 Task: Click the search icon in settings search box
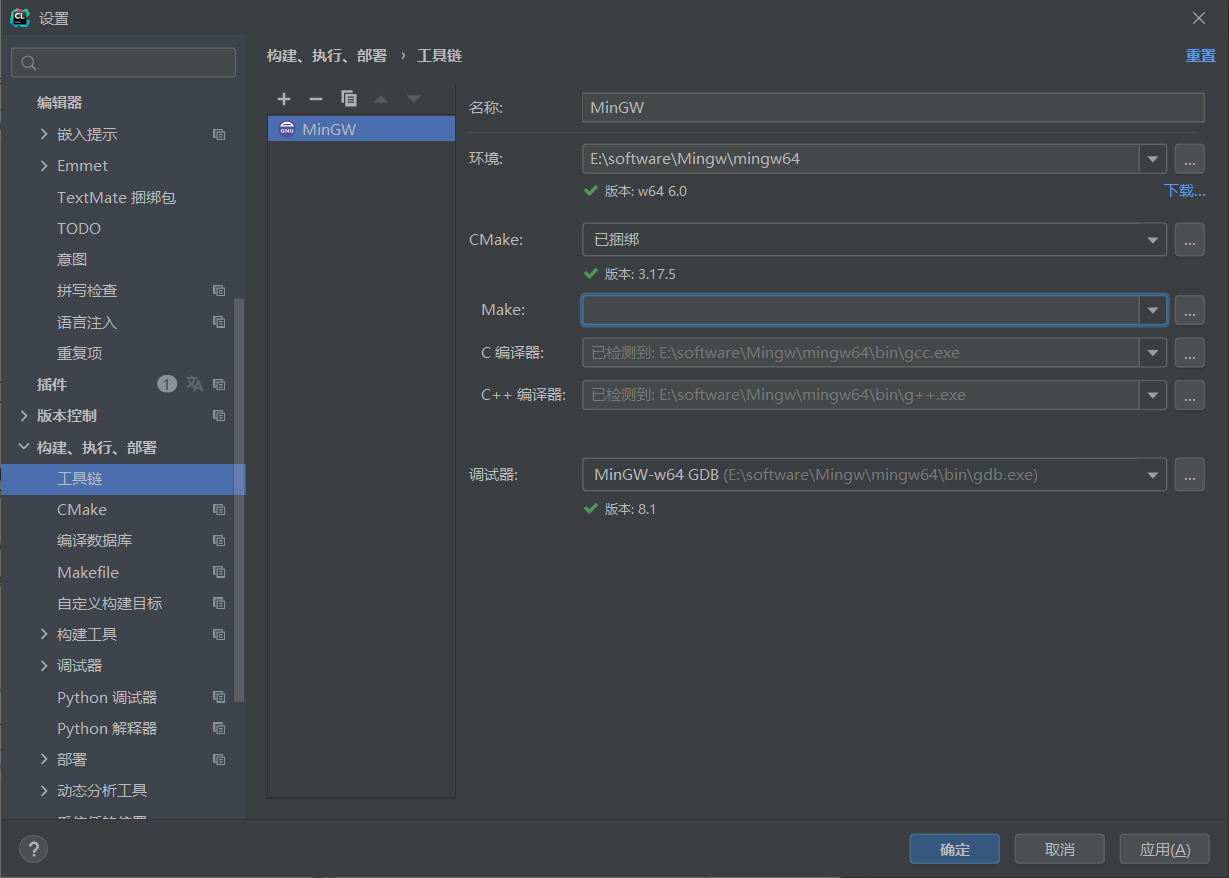point(29,63)
